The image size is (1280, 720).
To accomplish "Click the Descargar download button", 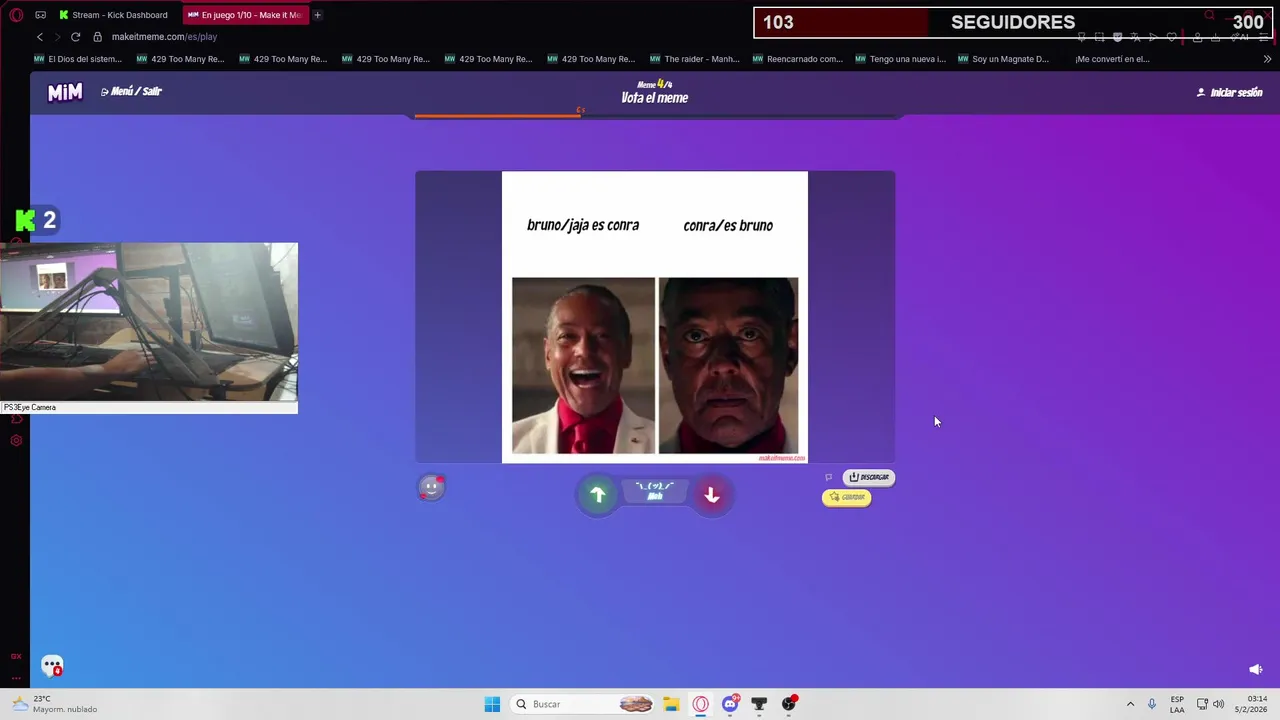I will click(x=869, y=477).
